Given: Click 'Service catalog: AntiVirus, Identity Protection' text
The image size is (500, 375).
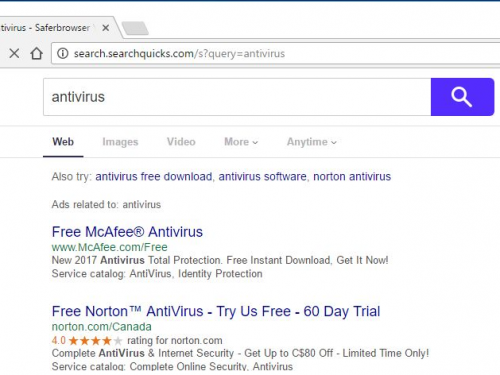Looking at the screenshot, I should point(157,274).
